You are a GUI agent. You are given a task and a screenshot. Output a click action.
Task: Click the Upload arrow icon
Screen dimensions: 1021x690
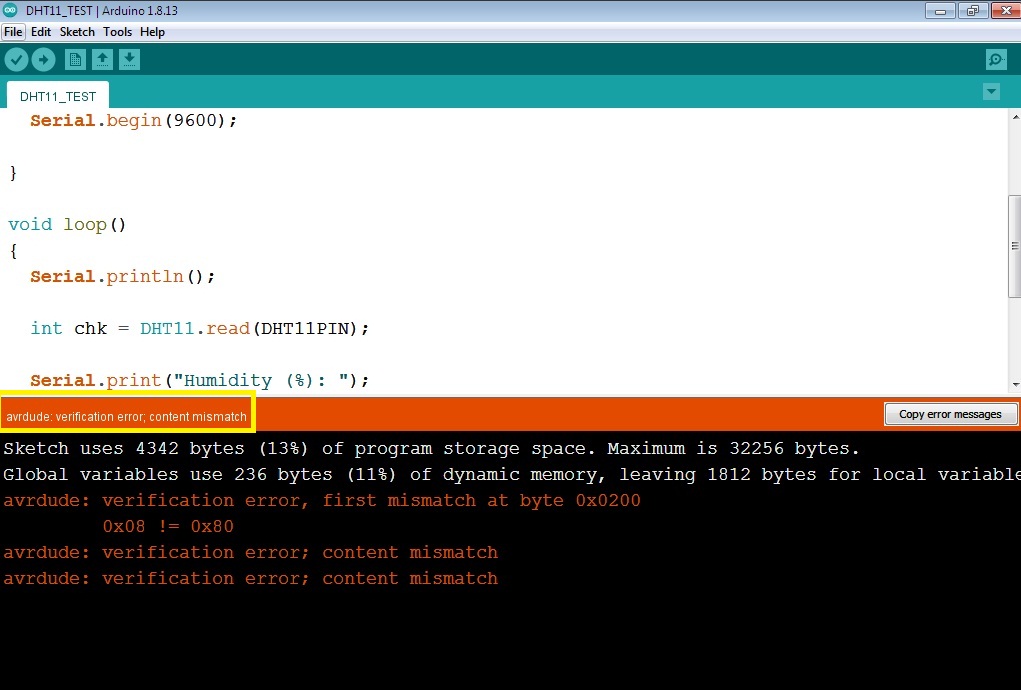pyautogui.click(x=44, y=60)
